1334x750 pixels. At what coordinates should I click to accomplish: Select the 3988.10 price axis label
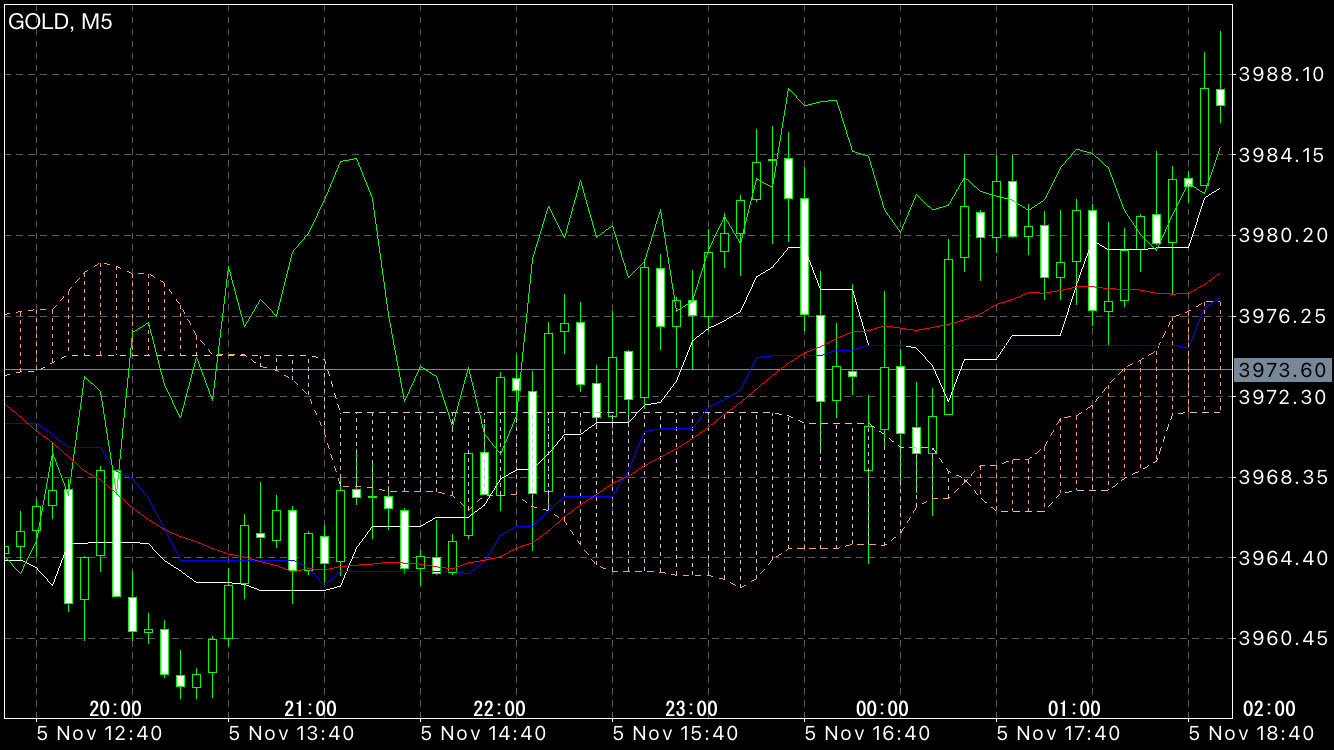click(1281, 74)
